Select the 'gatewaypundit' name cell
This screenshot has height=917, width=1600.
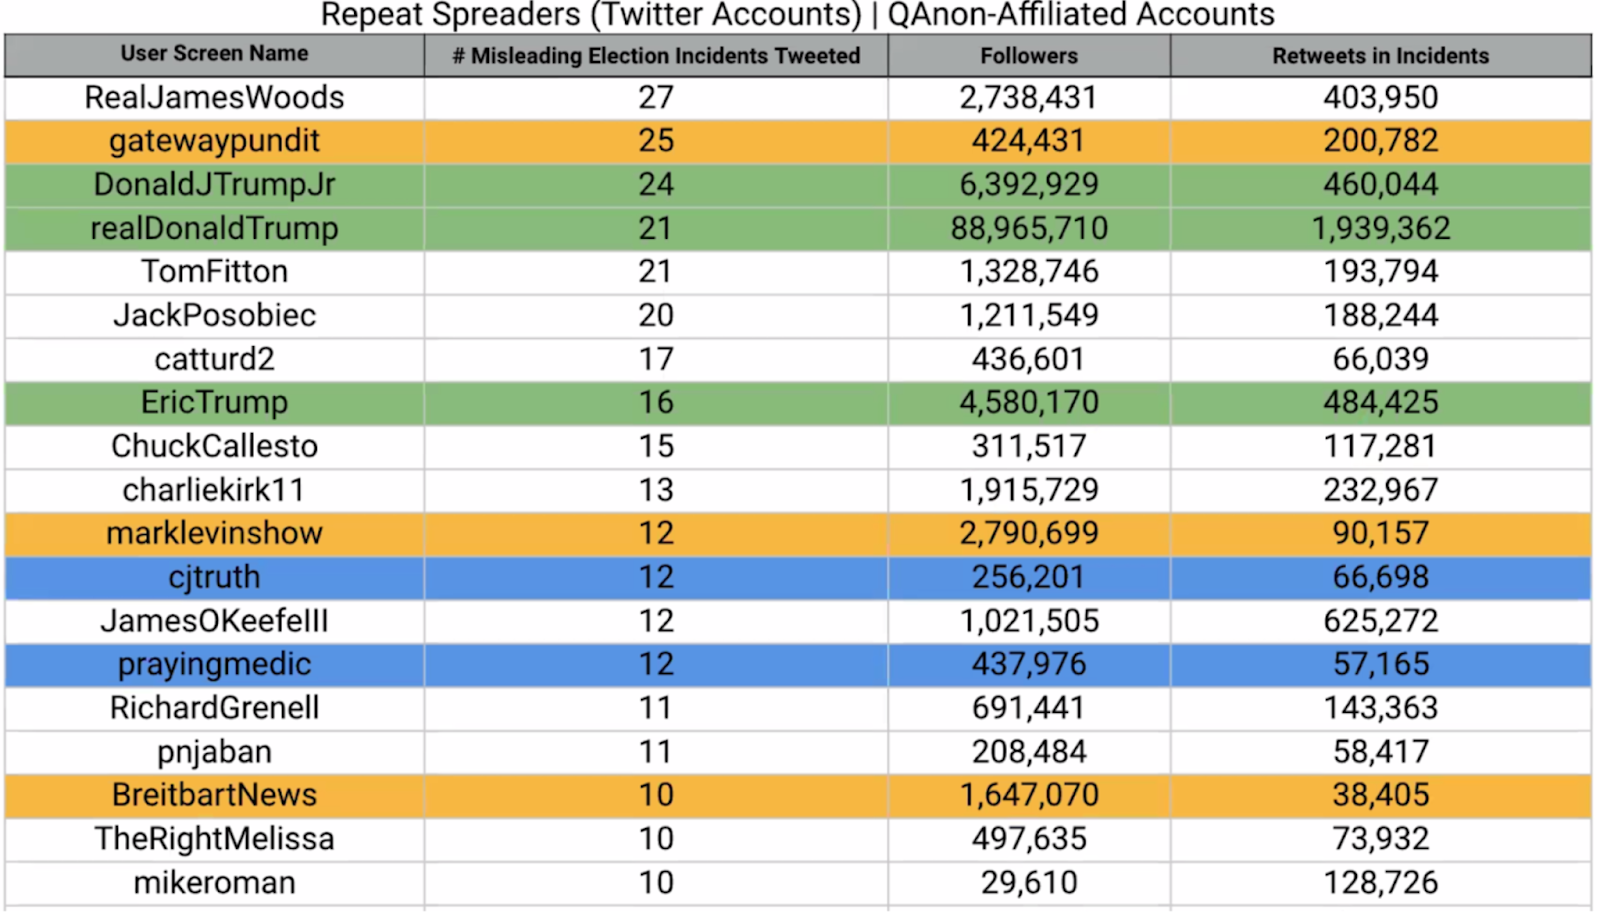(214, 141)
